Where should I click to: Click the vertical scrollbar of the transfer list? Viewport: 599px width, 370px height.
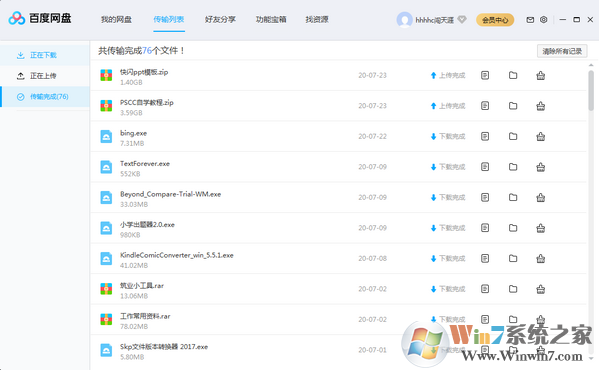pos(591,90)
